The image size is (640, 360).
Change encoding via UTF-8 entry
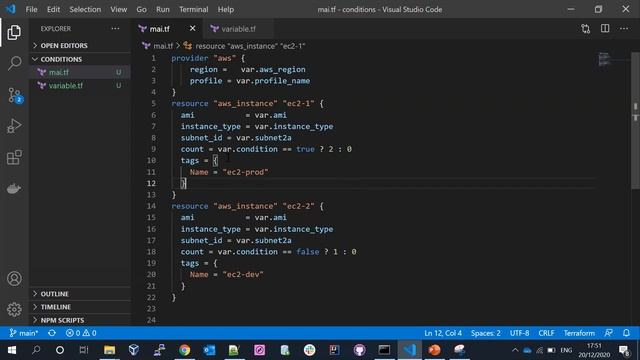pyautogui.click(x=519, y=333)
